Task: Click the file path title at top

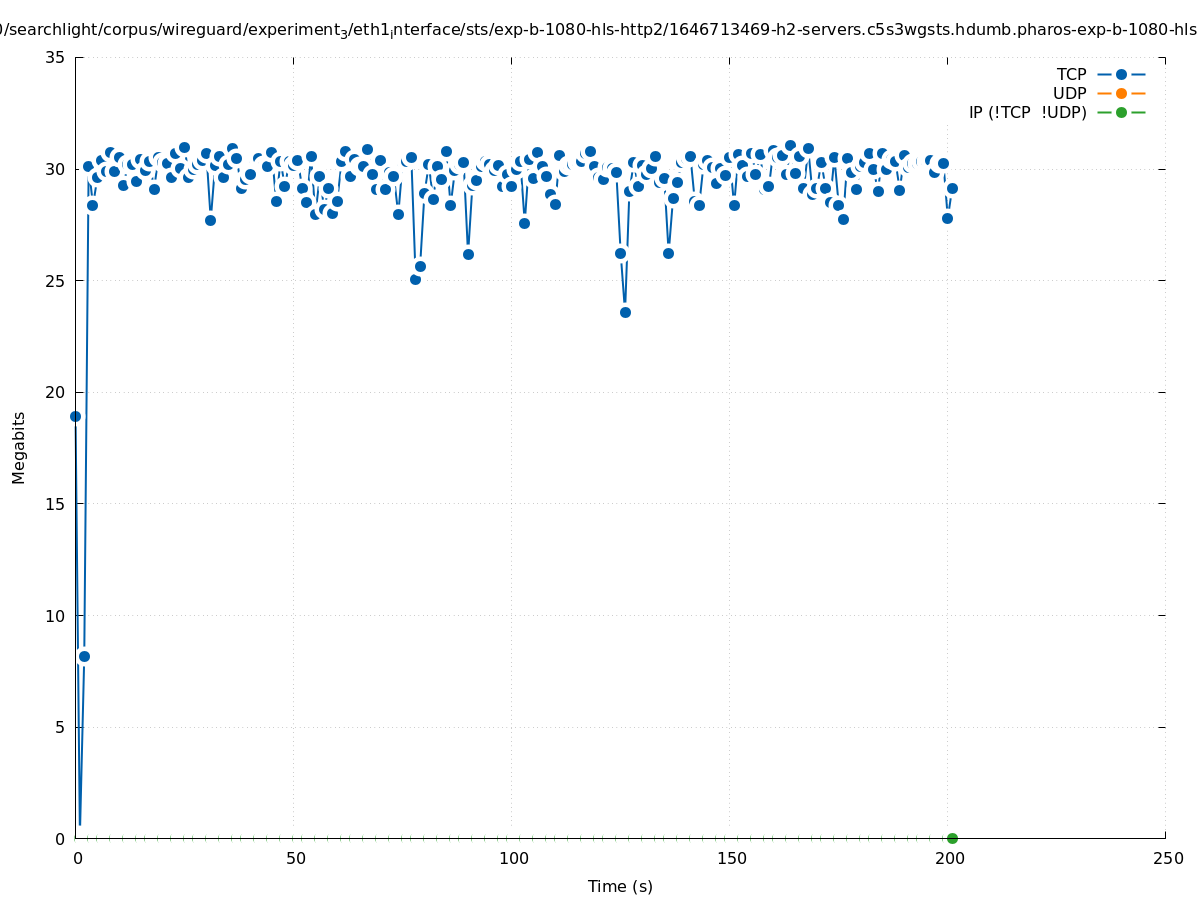Action: click(600, 30)
